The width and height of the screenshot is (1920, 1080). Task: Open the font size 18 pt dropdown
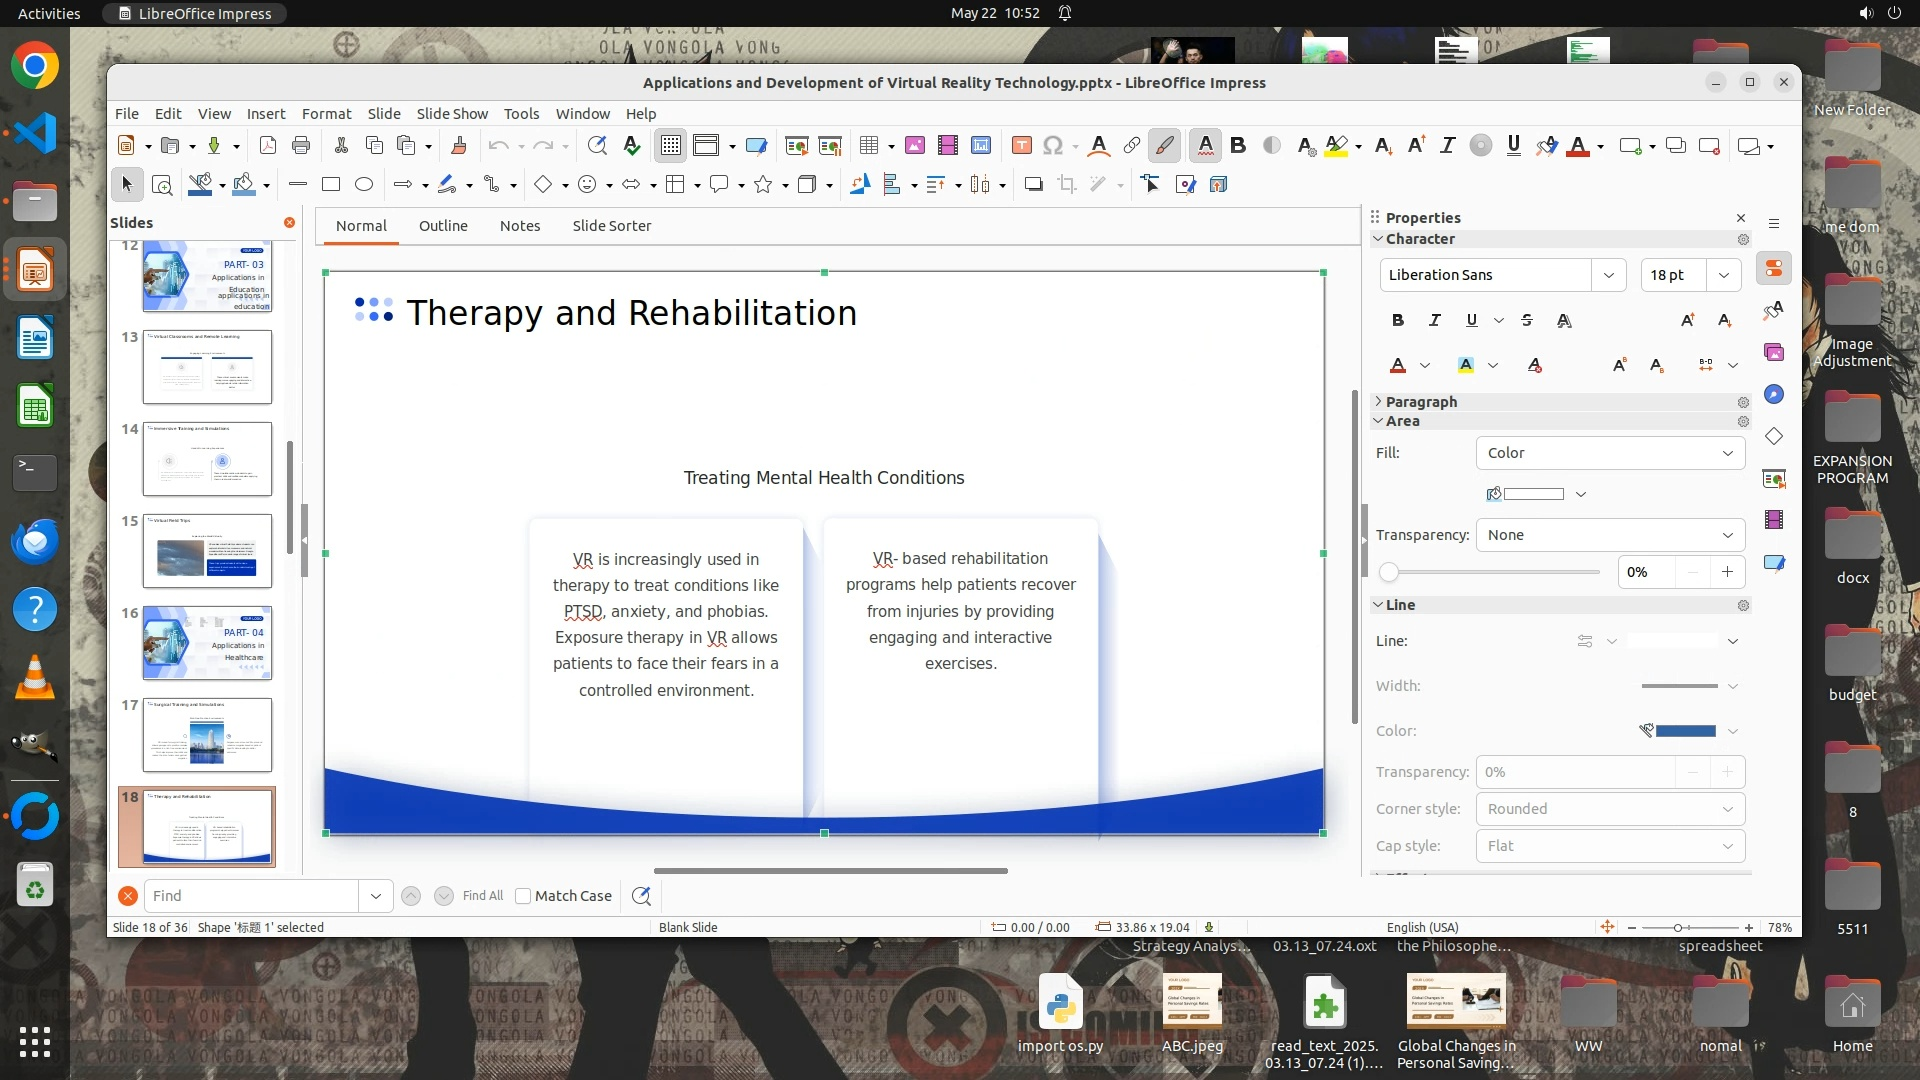click(1724, 275)
